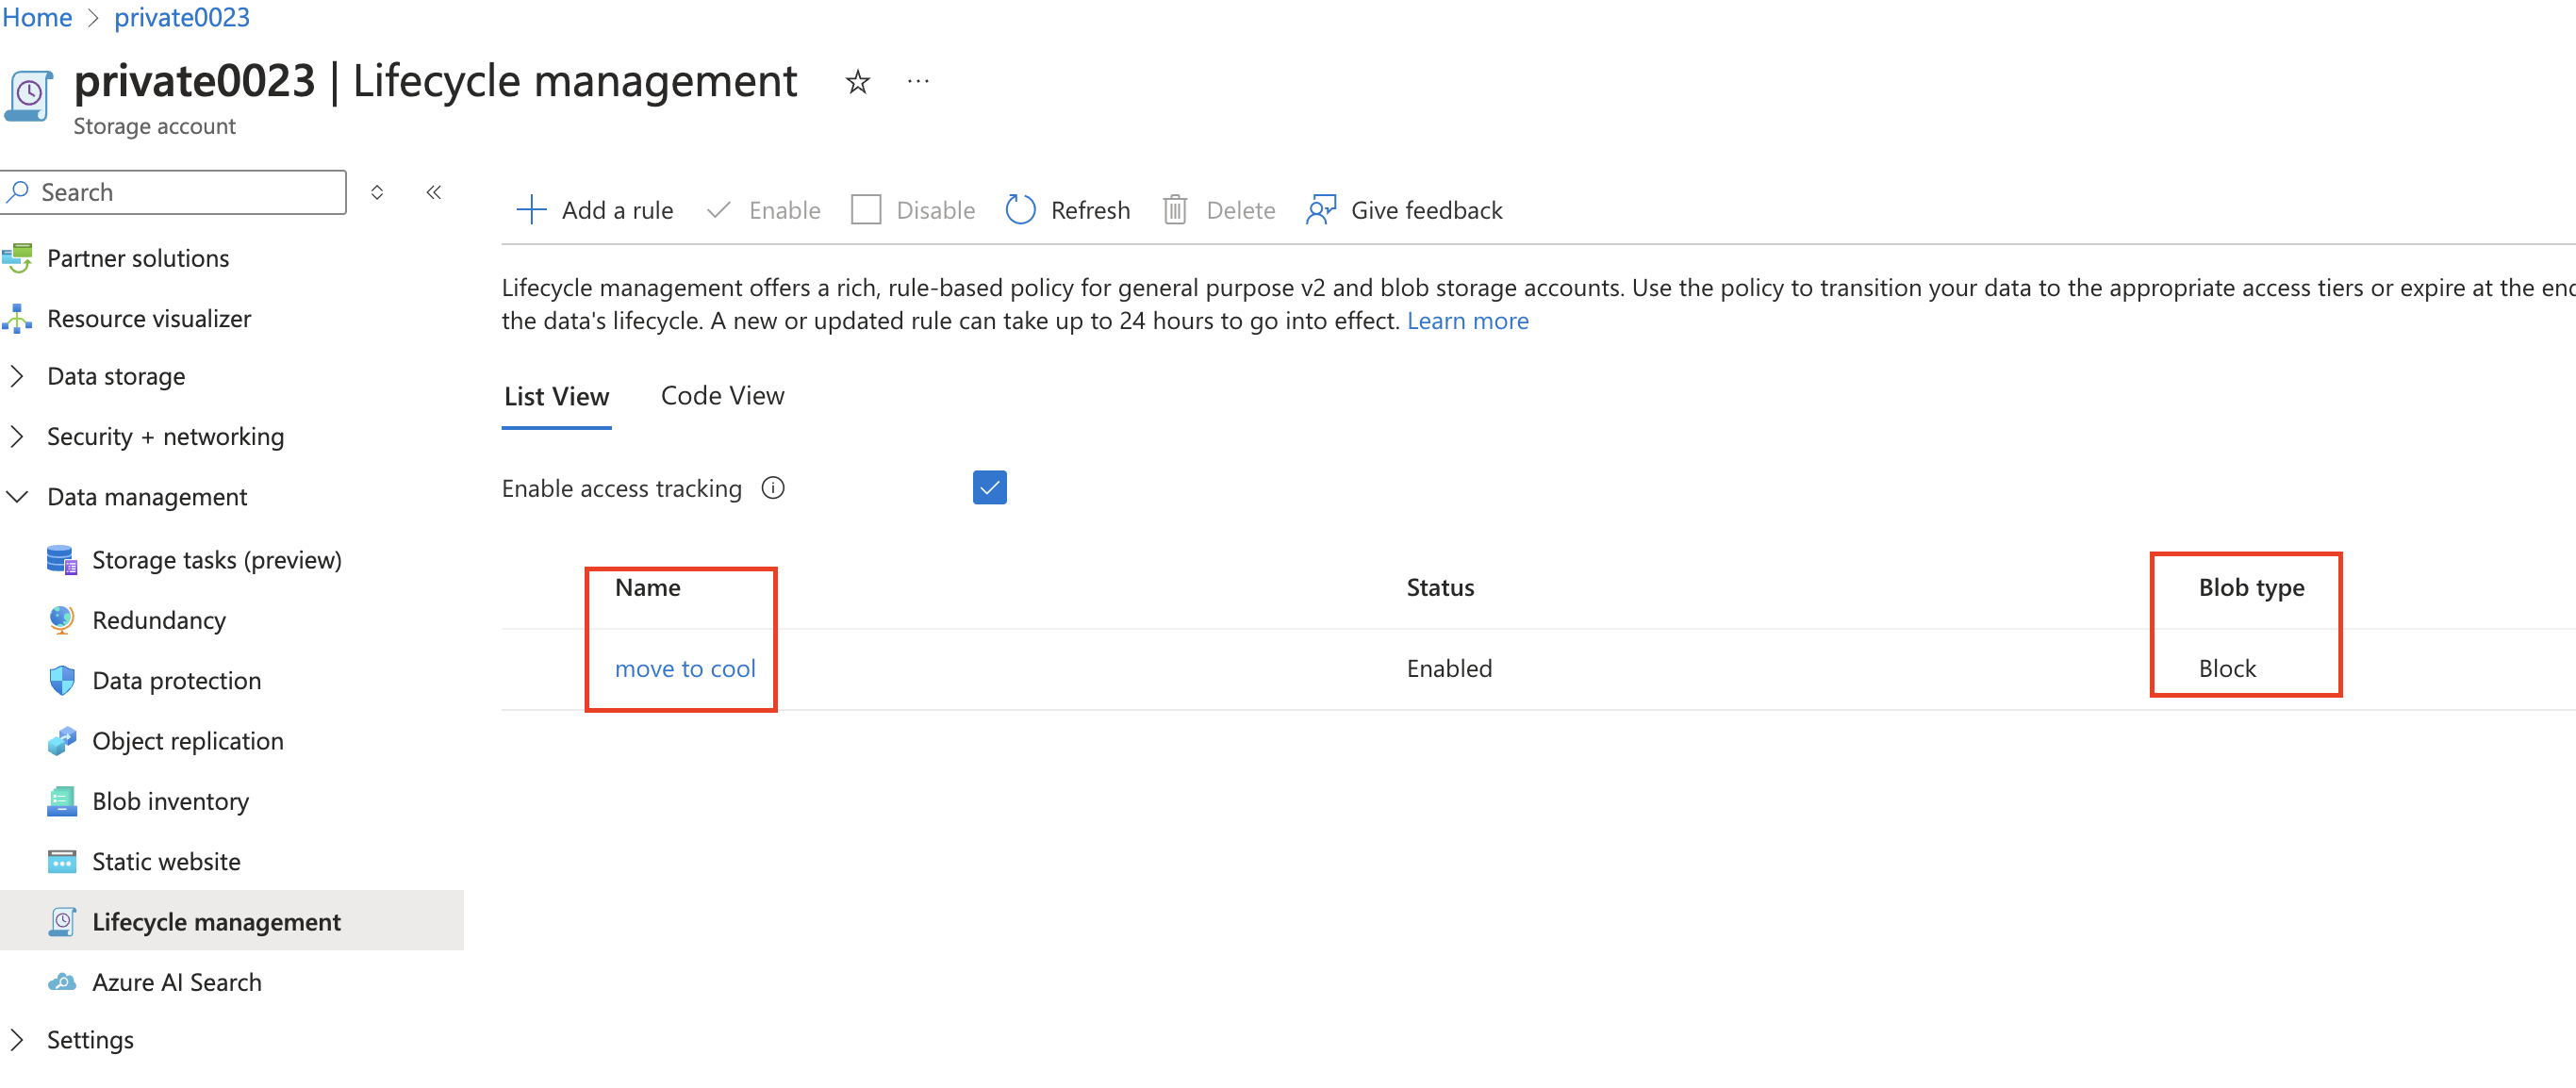2576x1088 pixels.
Task: Toggle the Enable access tracking checkbox
Action: tap(989, 488)
